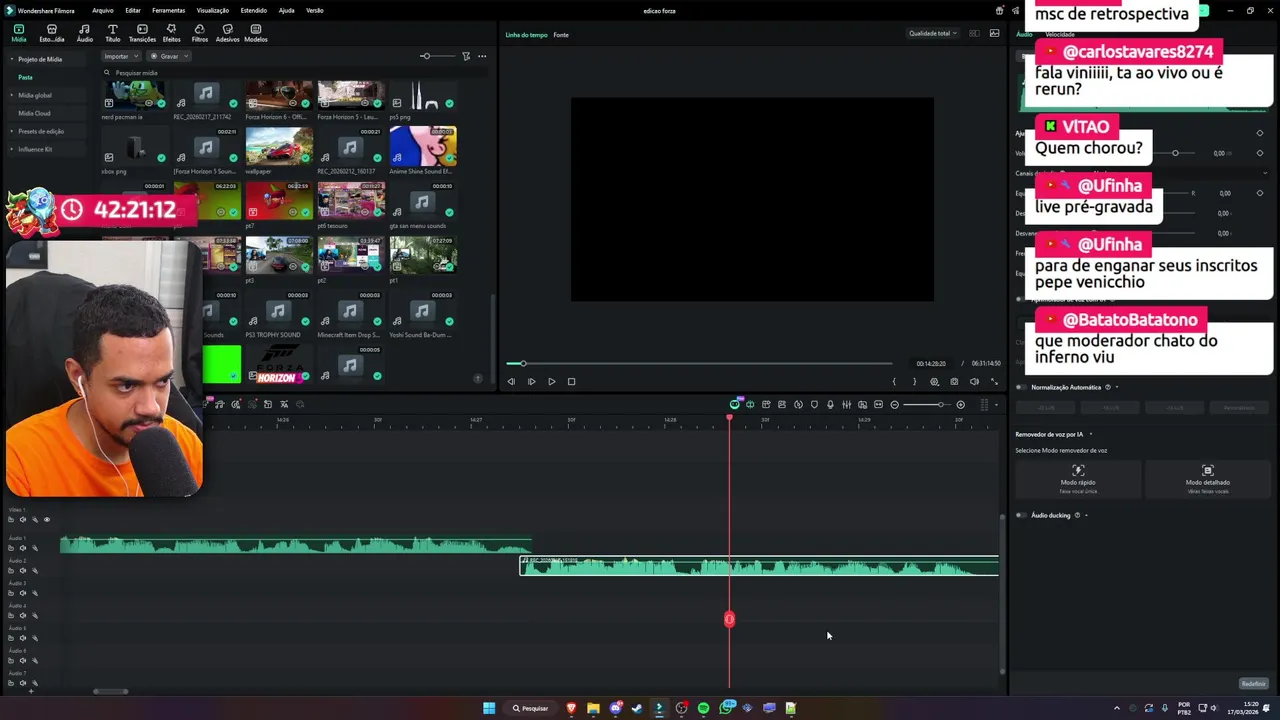Viewport: 1280px width, 720px height.
Task: Open the Arquivo menu
Action: [x=102, y=10]
